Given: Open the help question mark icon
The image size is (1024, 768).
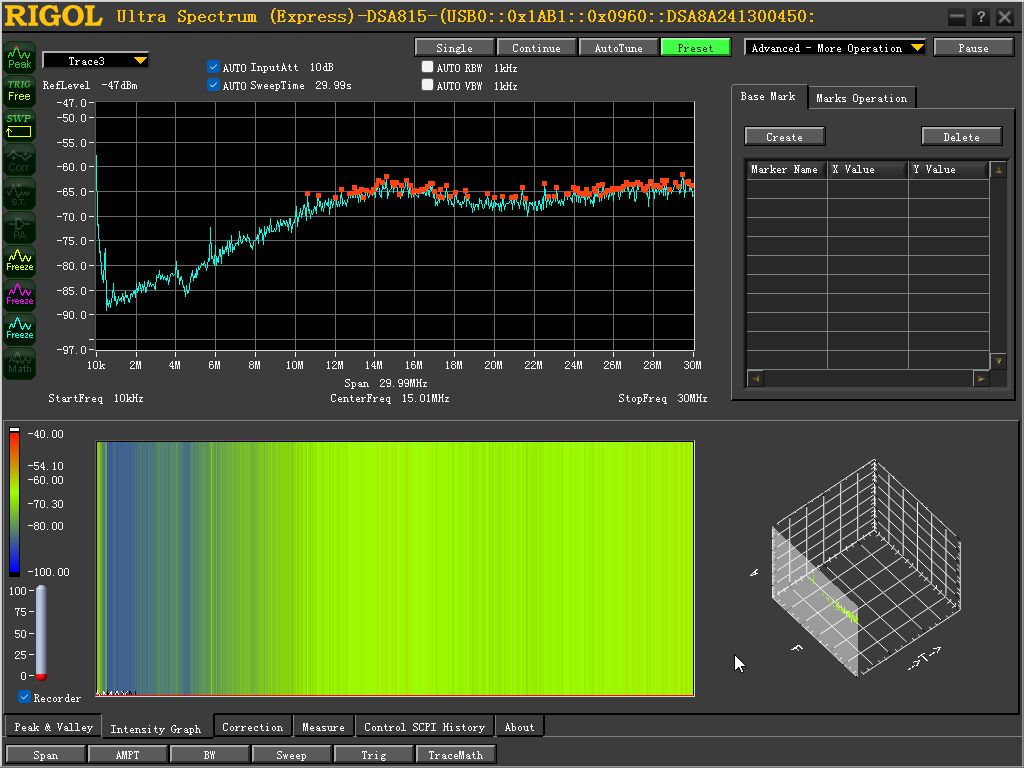Looking at the screenshot, I should click(x=980, y=17).
